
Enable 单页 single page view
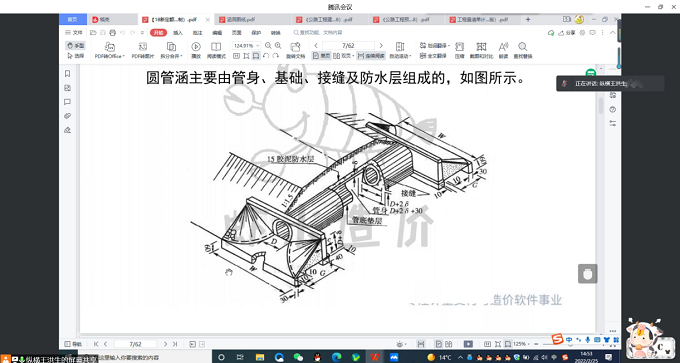(321, 56)
